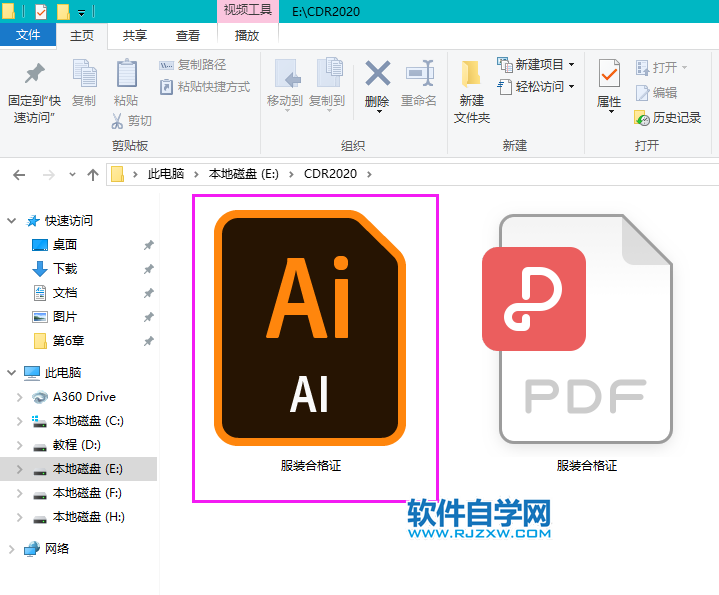Open the Properties checkmark icon
The width and height of the screenshot is (719, 595).
click(x=609, y=73)
